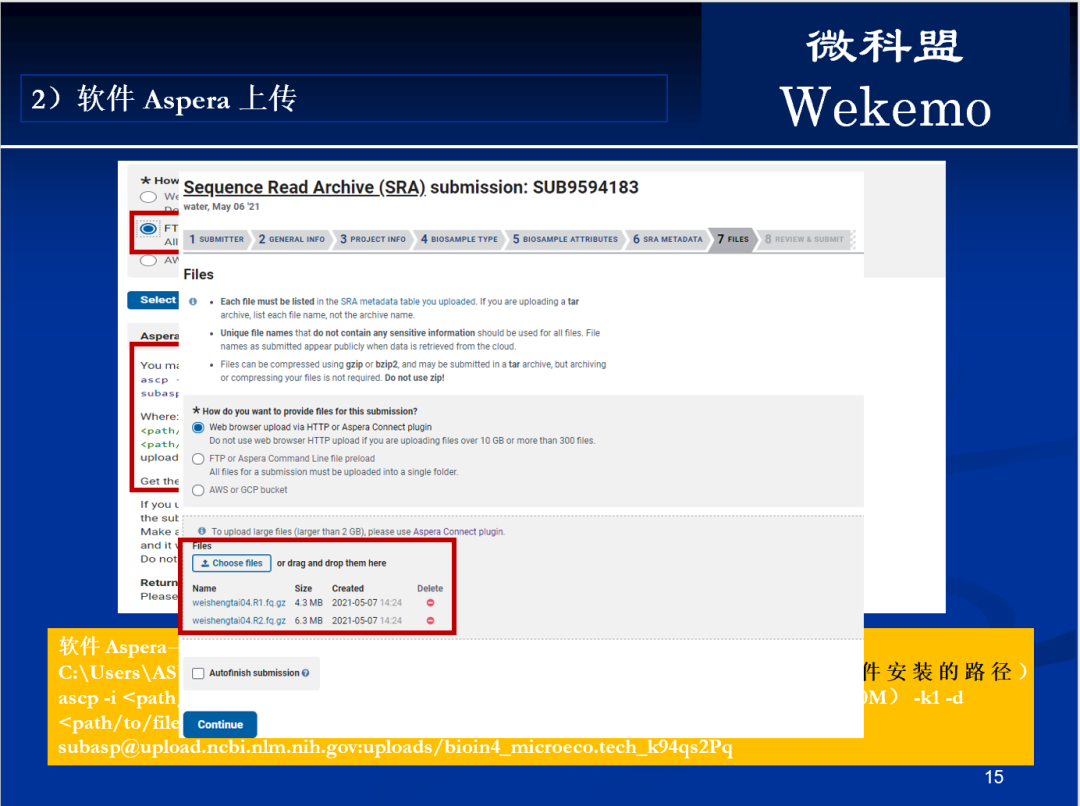
Task: Open step 8 Review & Submit tab
Action: [804, 239]
